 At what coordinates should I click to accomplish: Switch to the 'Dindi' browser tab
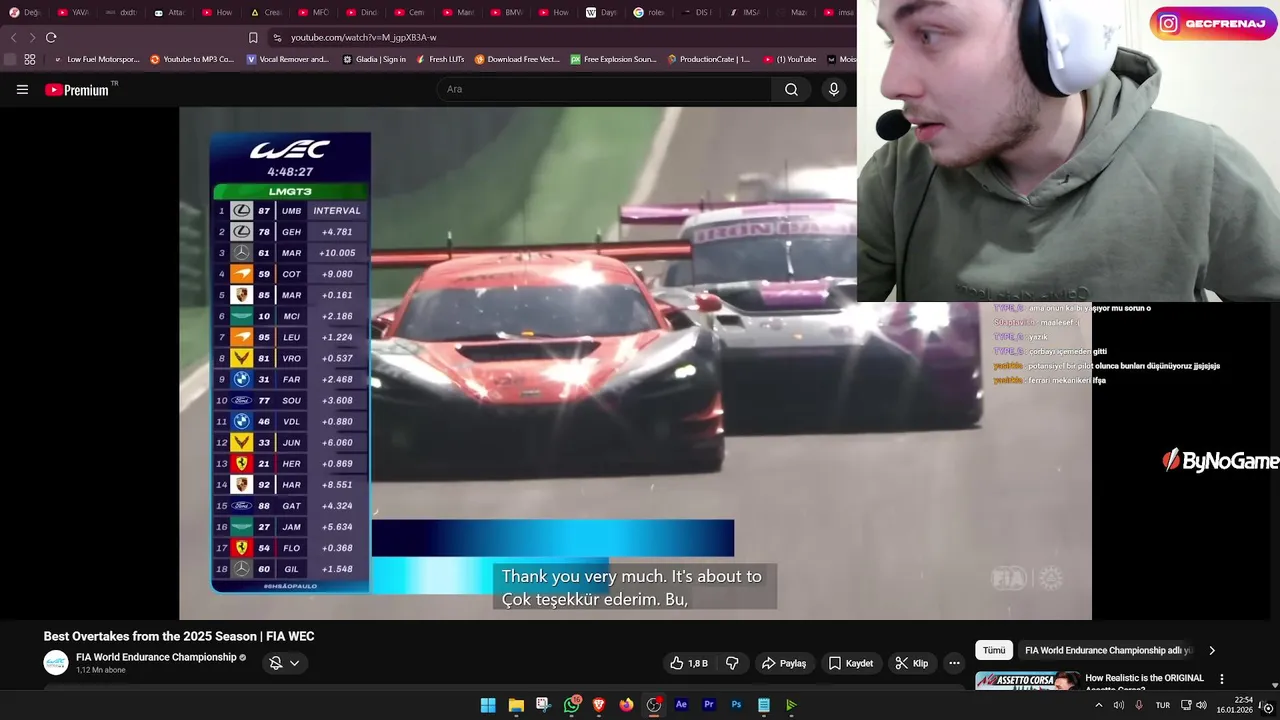point(362,13)
